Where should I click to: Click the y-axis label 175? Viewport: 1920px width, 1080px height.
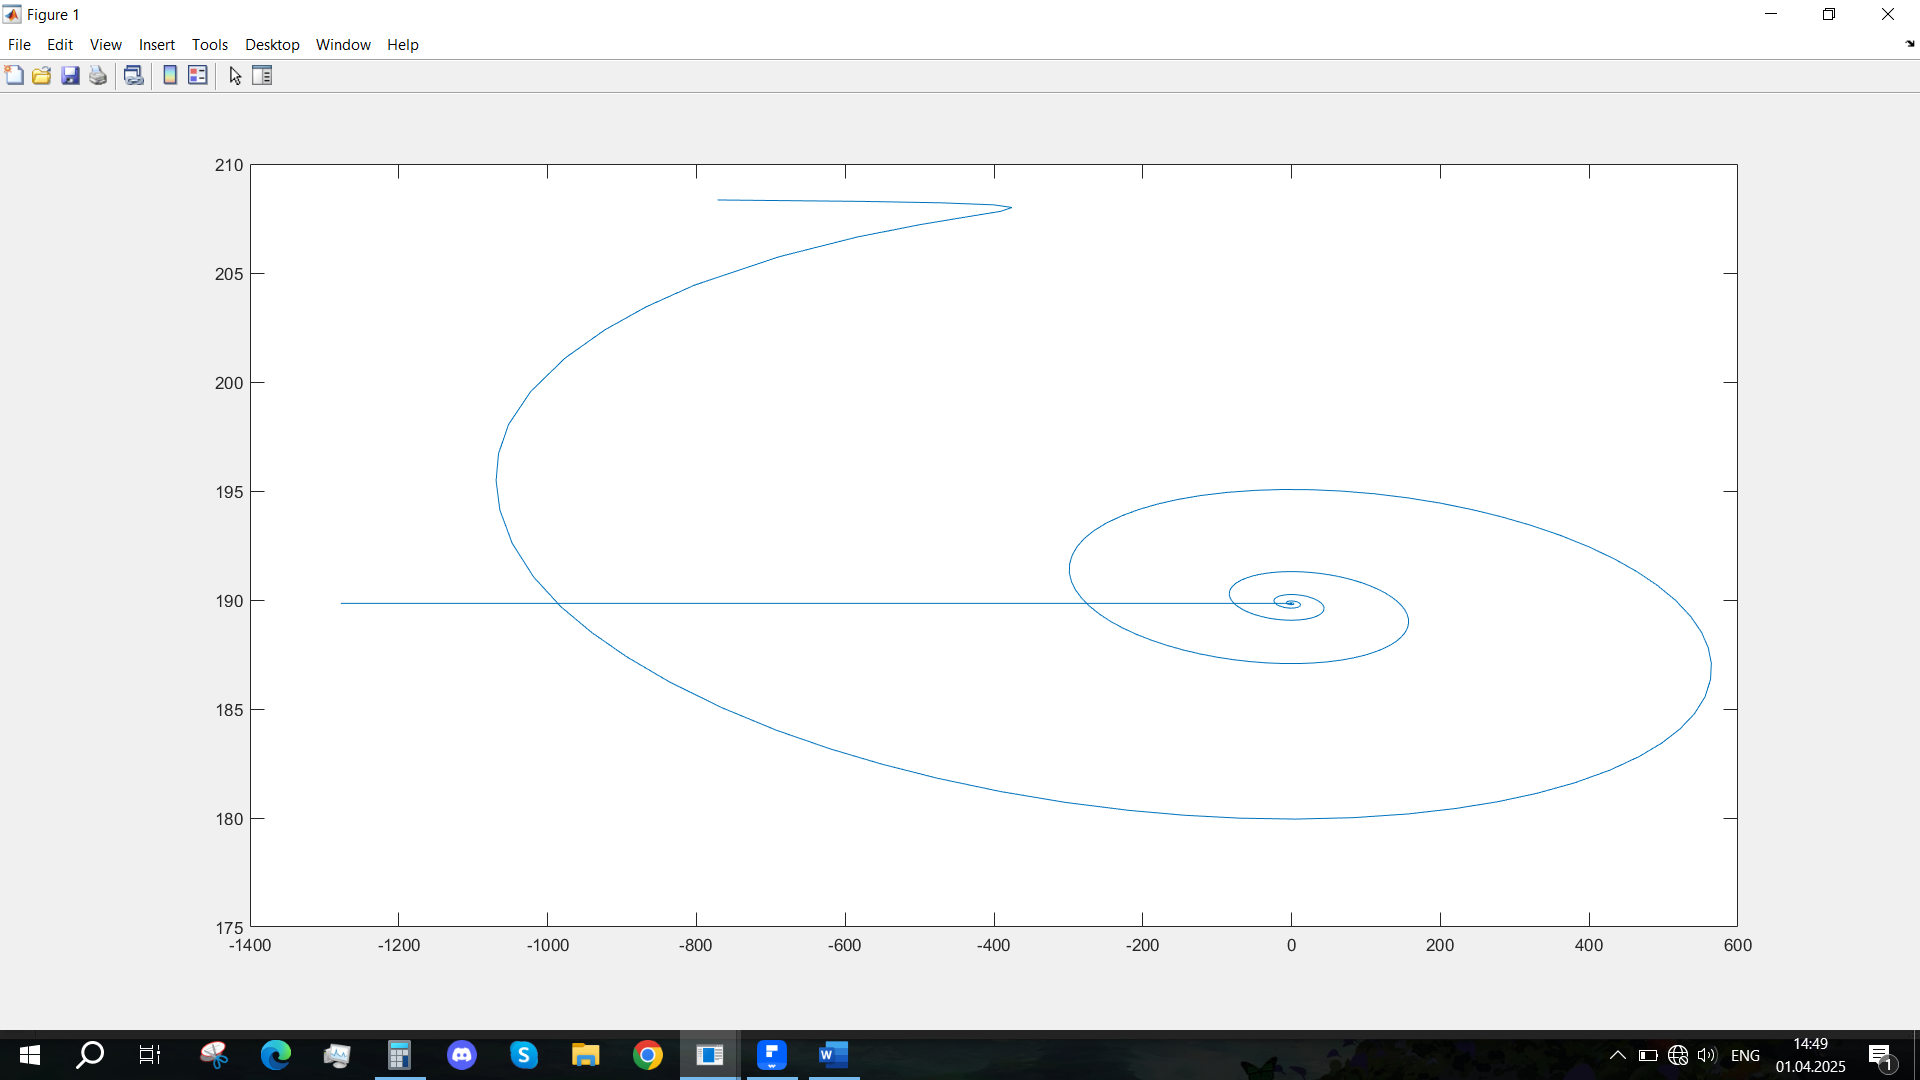point(229,927)
